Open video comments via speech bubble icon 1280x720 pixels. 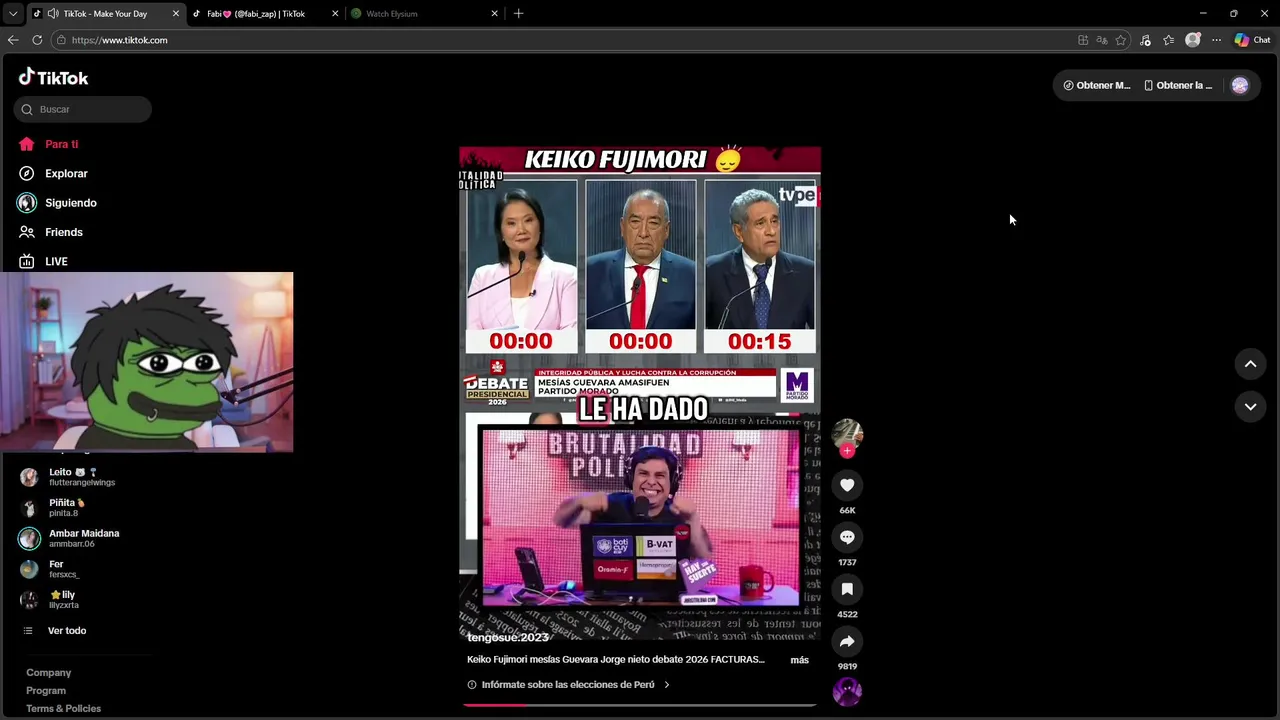pos(847,537)
